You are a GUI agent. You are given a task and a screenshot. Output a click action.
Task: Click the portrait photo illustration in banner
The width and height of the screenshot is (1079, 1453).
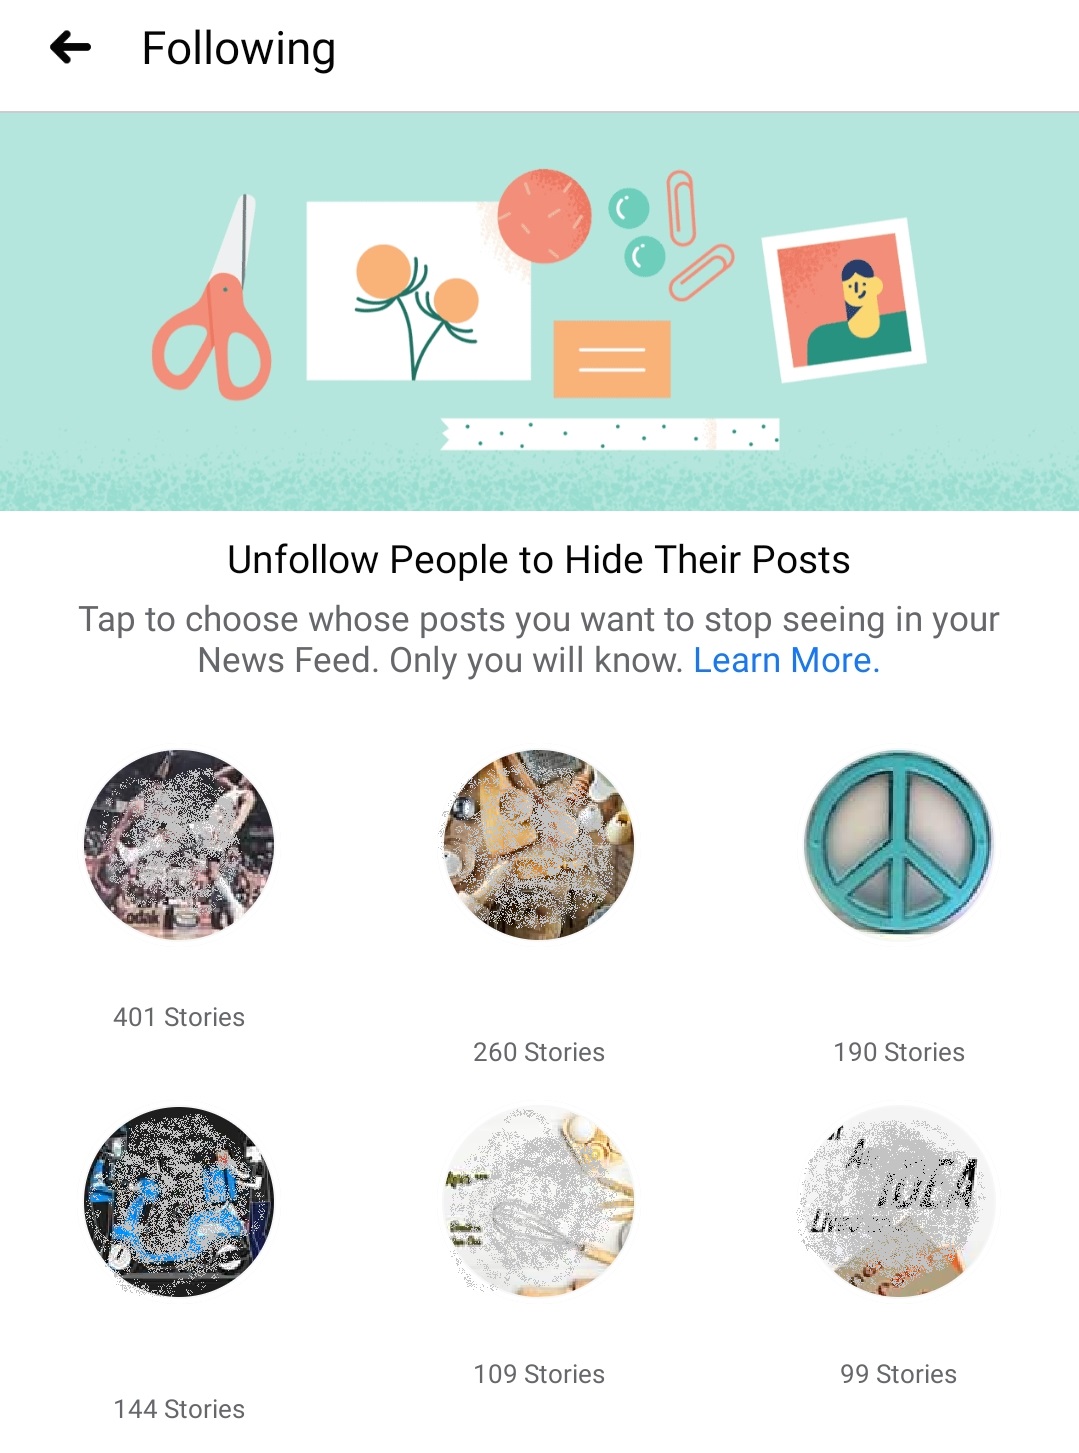tap(846, 298)
